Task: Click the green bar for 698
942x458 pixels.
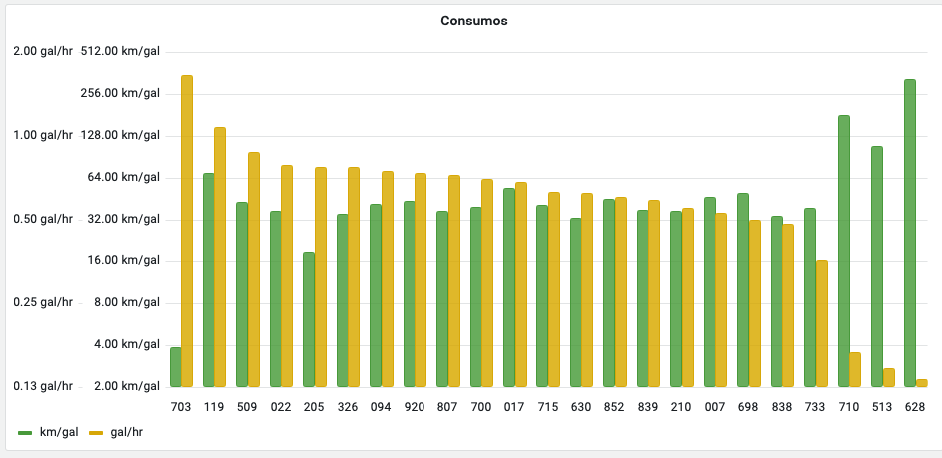Action: (x=743, y=289)
